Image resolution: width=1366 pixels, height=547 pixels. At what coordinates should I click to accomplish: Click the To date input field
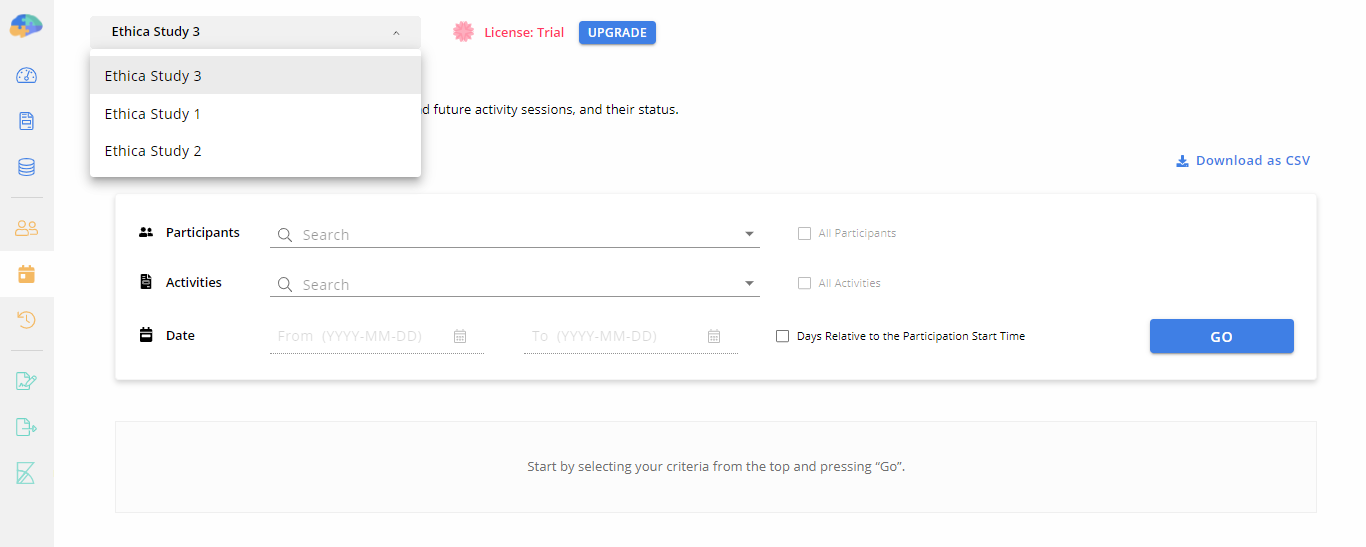630,336
